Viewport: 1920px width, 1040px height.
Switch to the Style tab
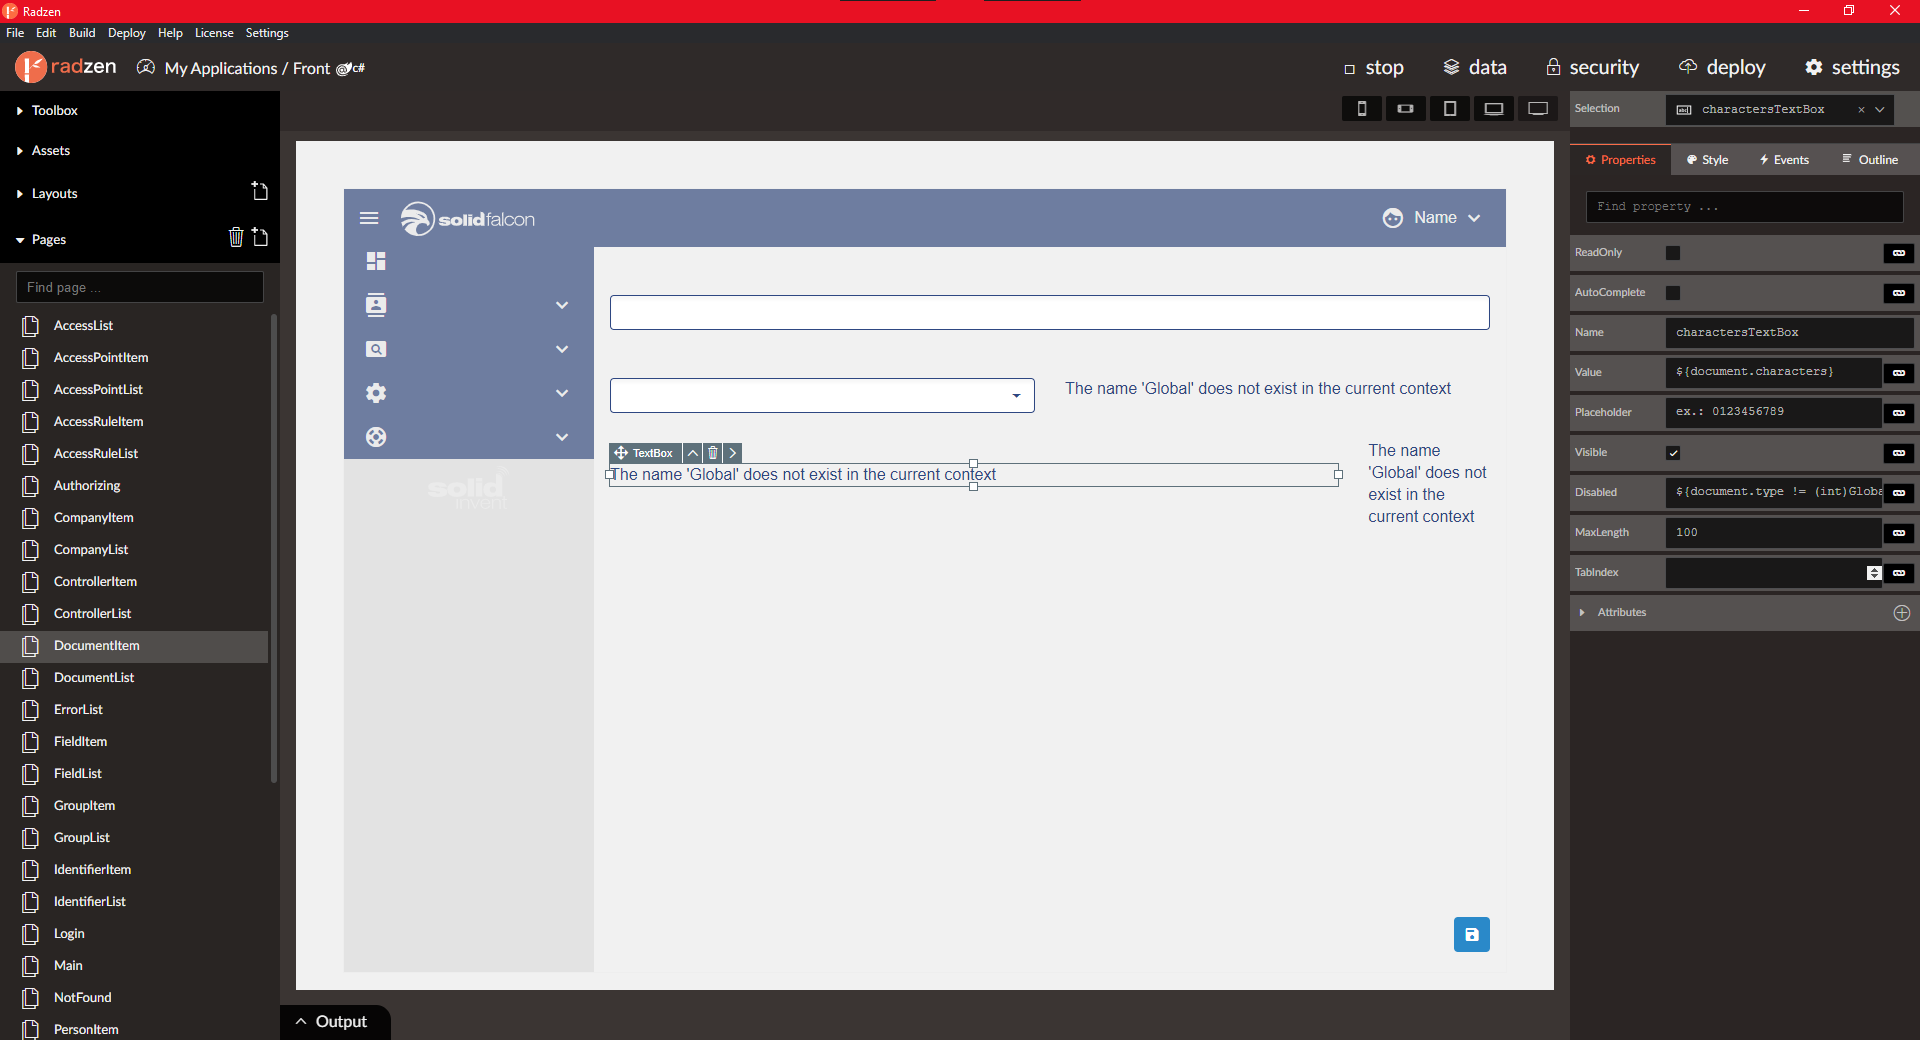pyautogui.click(x=1707, y=159)
